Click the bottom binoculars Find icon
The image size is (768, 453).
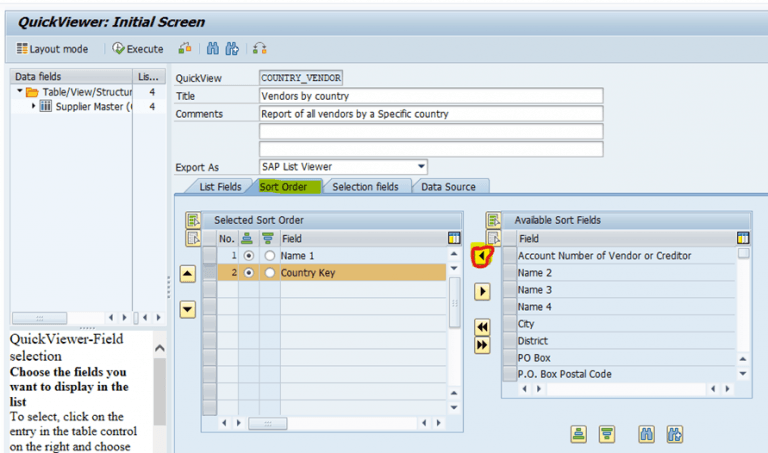click(646, 434)
